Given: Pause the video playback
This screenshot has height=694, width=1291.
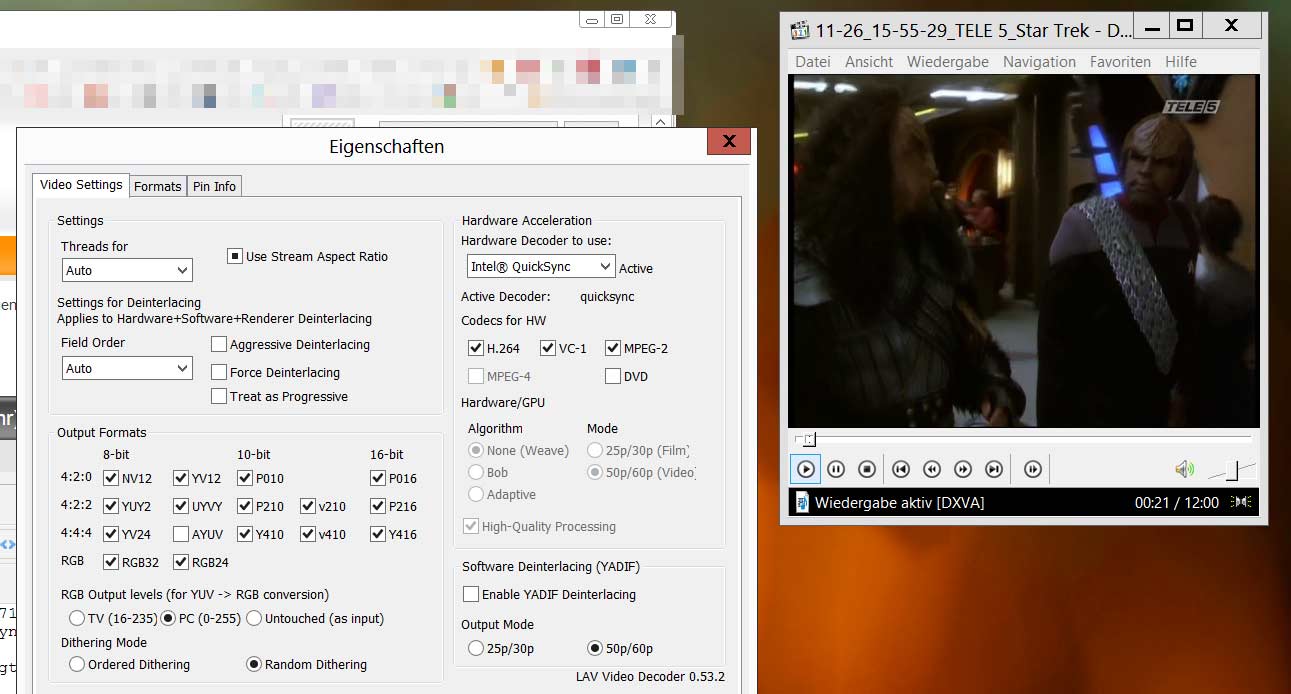Looking at the screenshot, I should coord(837,469).
